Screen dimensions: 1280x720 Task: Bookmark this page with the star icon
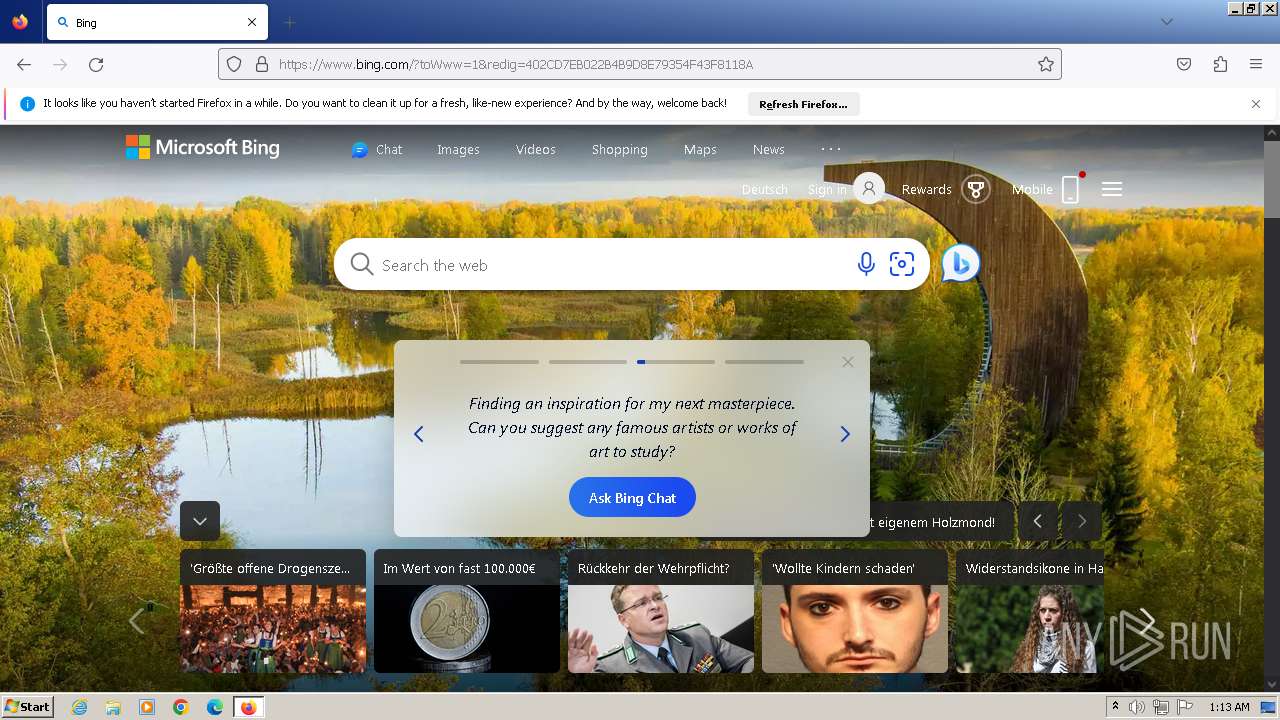pos(1046,64)
